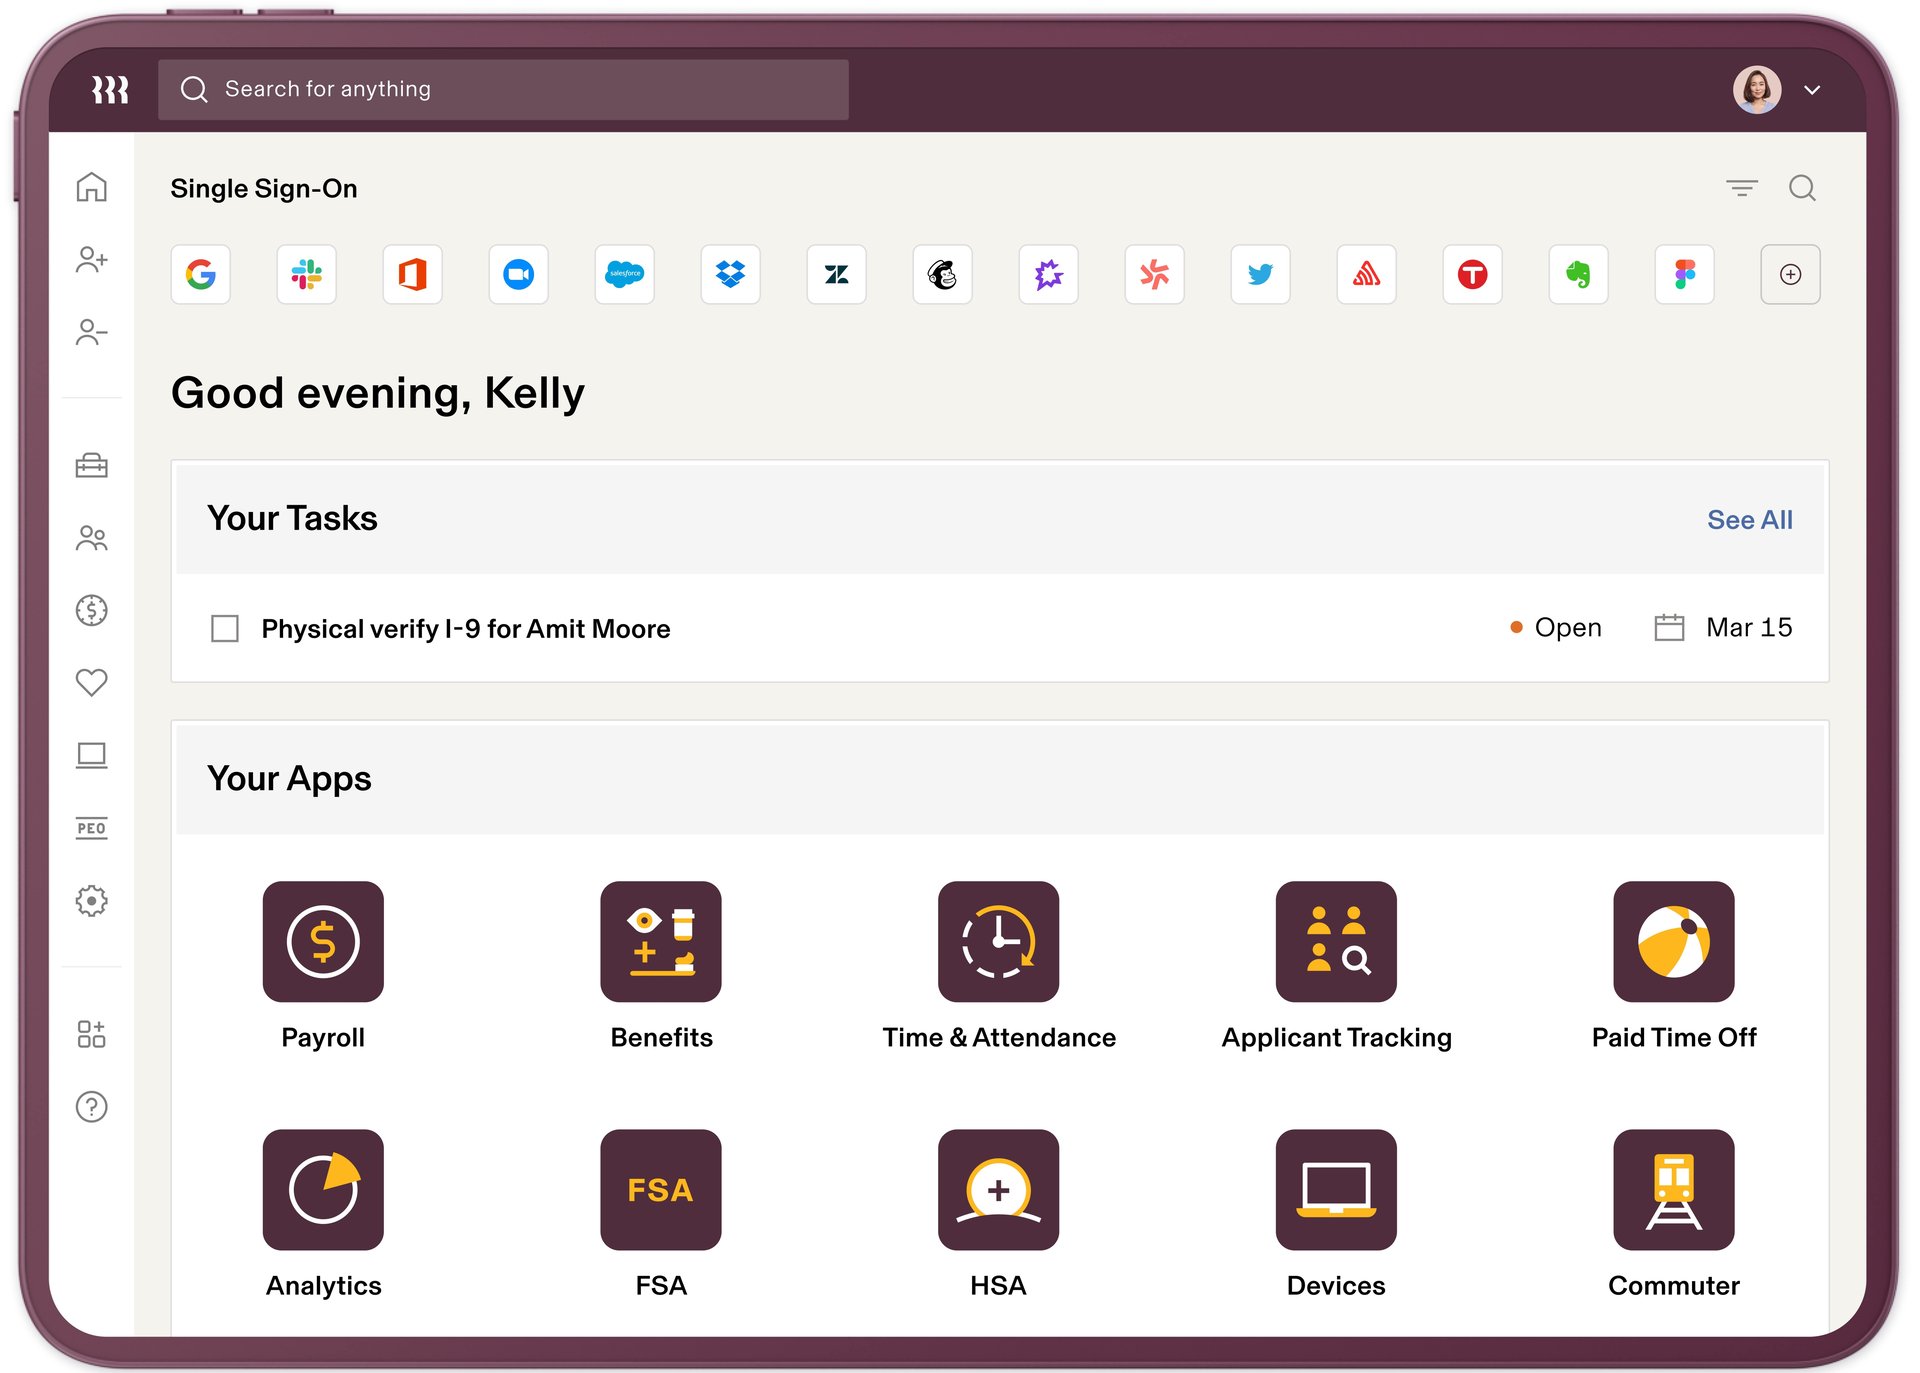The height and width of the screenshot is (1373, 1920).
Task: Click See All tasks link
Action: pyautogui.click(x=1749, y=520)
